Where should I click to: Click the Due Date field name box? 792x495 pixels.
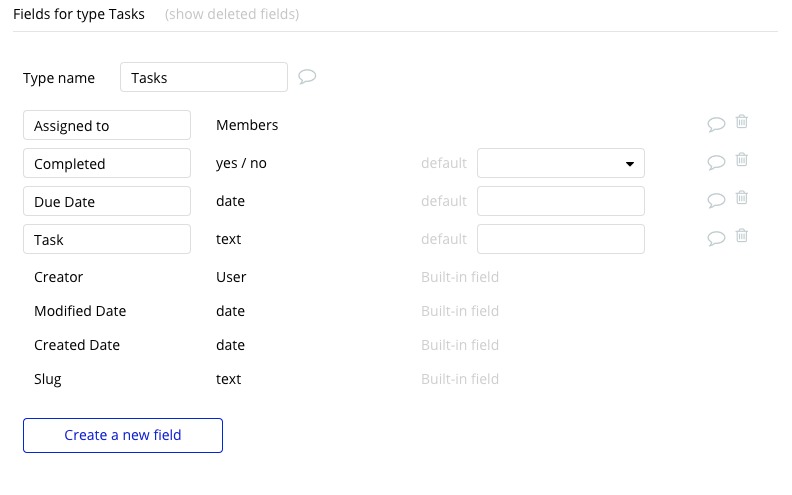pyautogui.click(x=107, y=201)
